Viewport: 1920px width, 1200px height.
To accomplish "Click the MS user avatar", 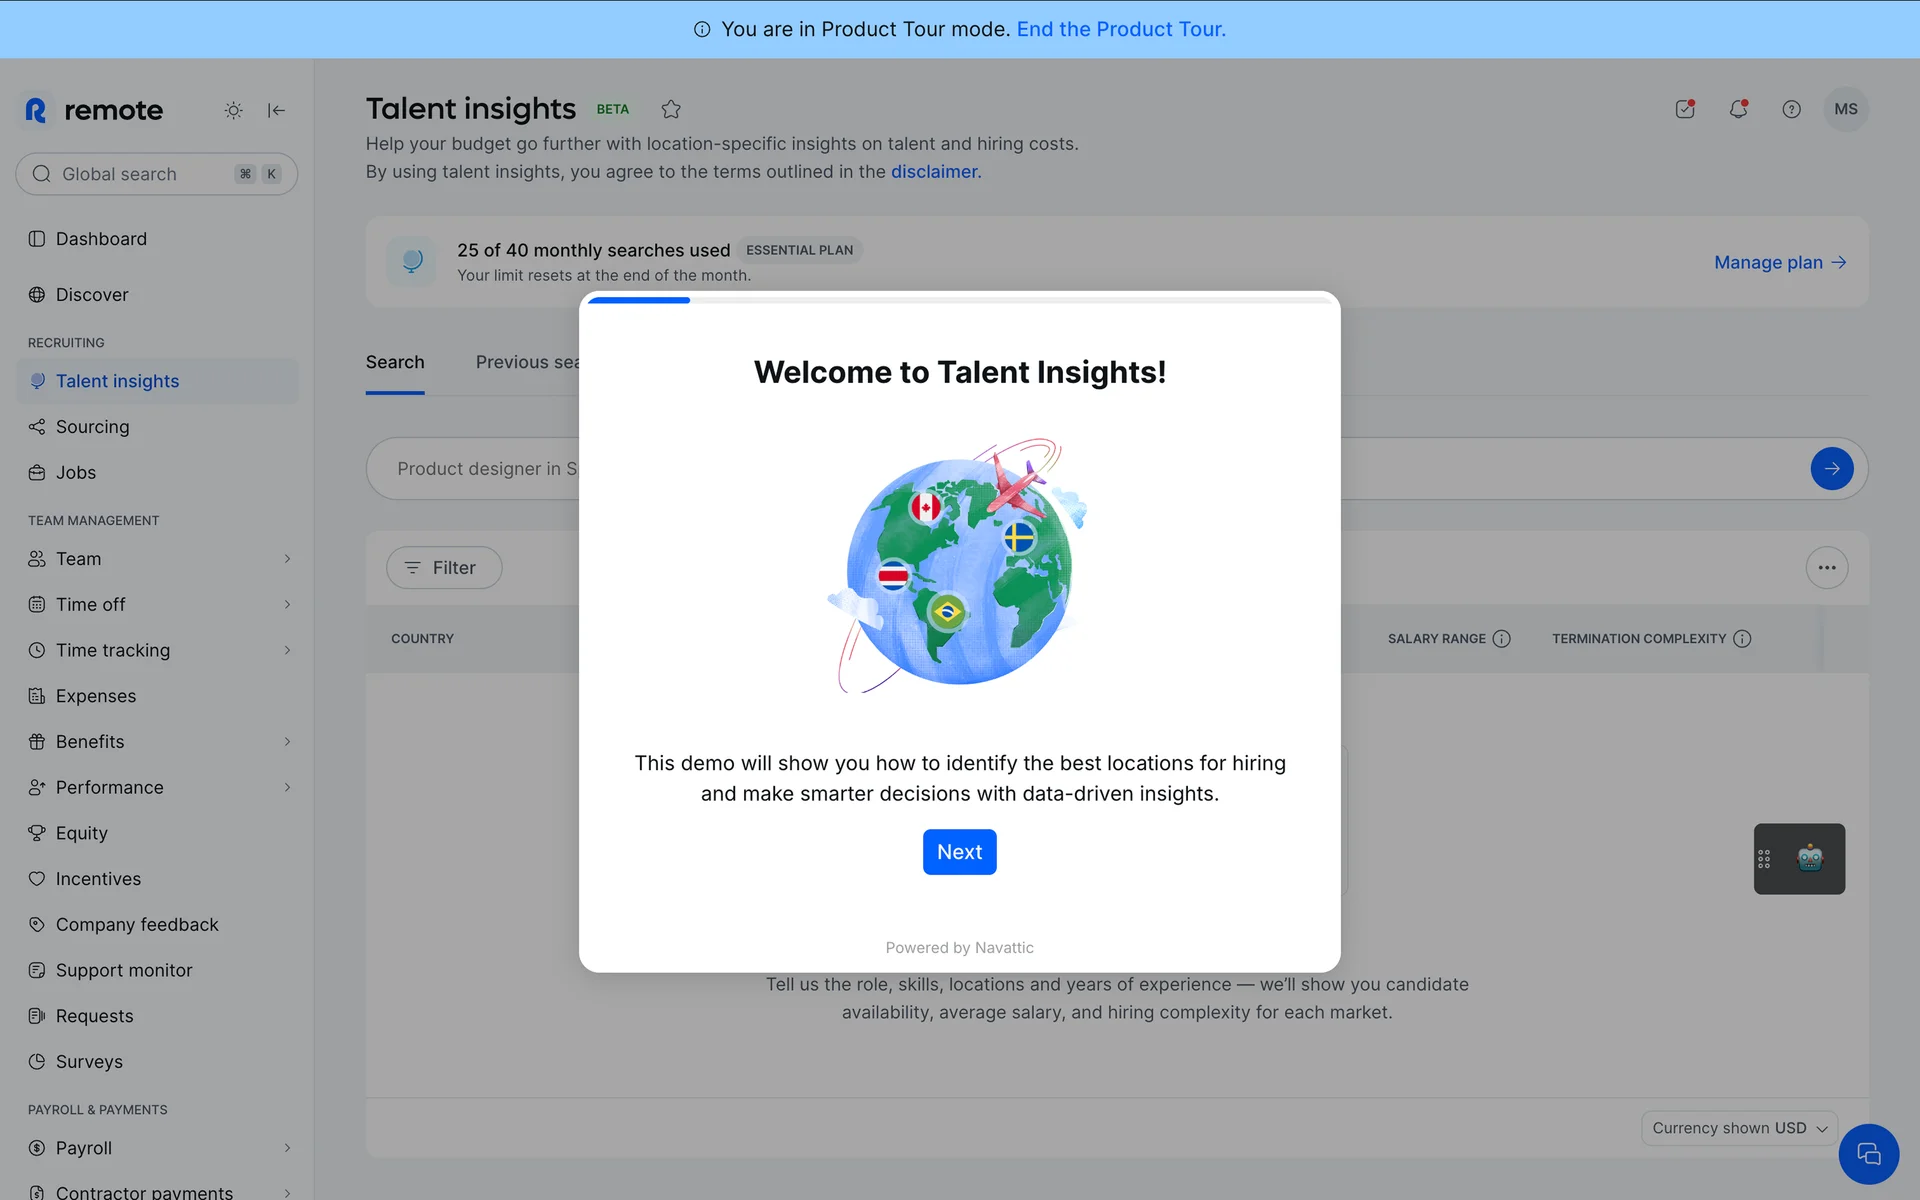I will click(1845, 109).
